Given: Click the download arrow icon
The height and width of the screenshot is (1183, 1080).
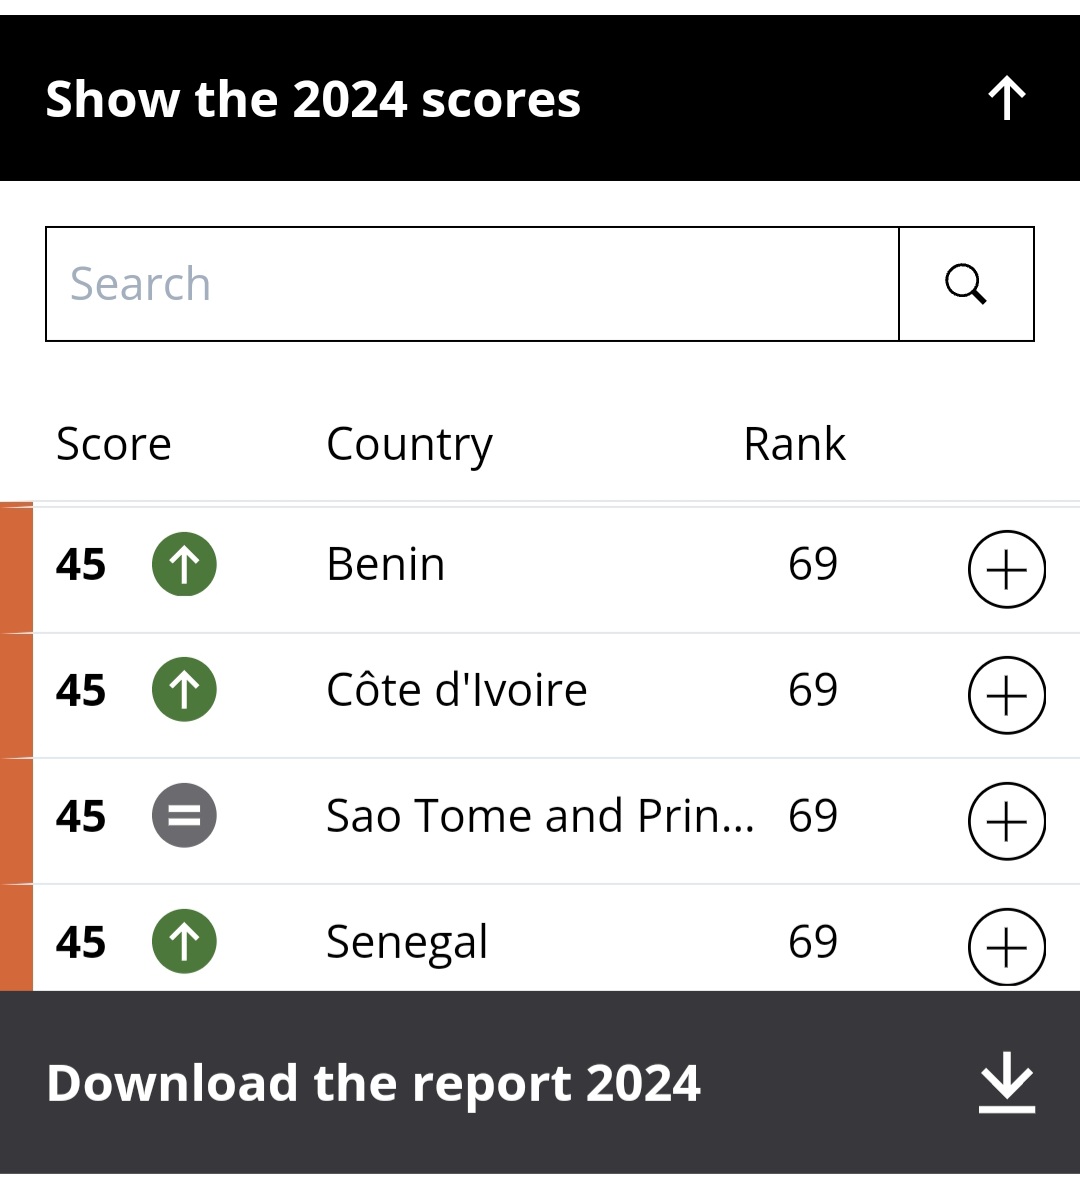Looking at the screenshot, I should pyautogui.click(x=1006, y=1082).
